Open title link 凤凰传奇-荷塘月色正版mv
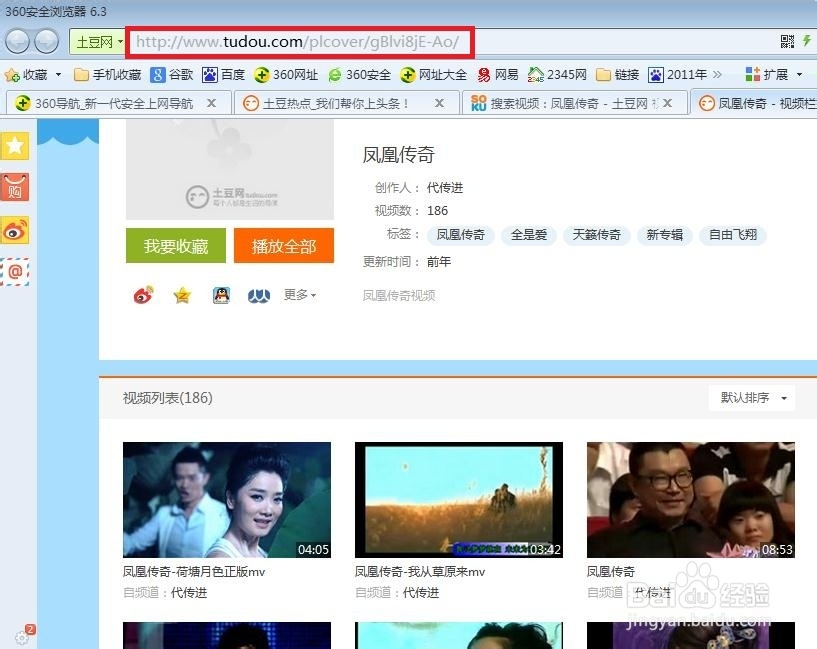Viewport: 817px width, 649px height. (x=194, y=572)
